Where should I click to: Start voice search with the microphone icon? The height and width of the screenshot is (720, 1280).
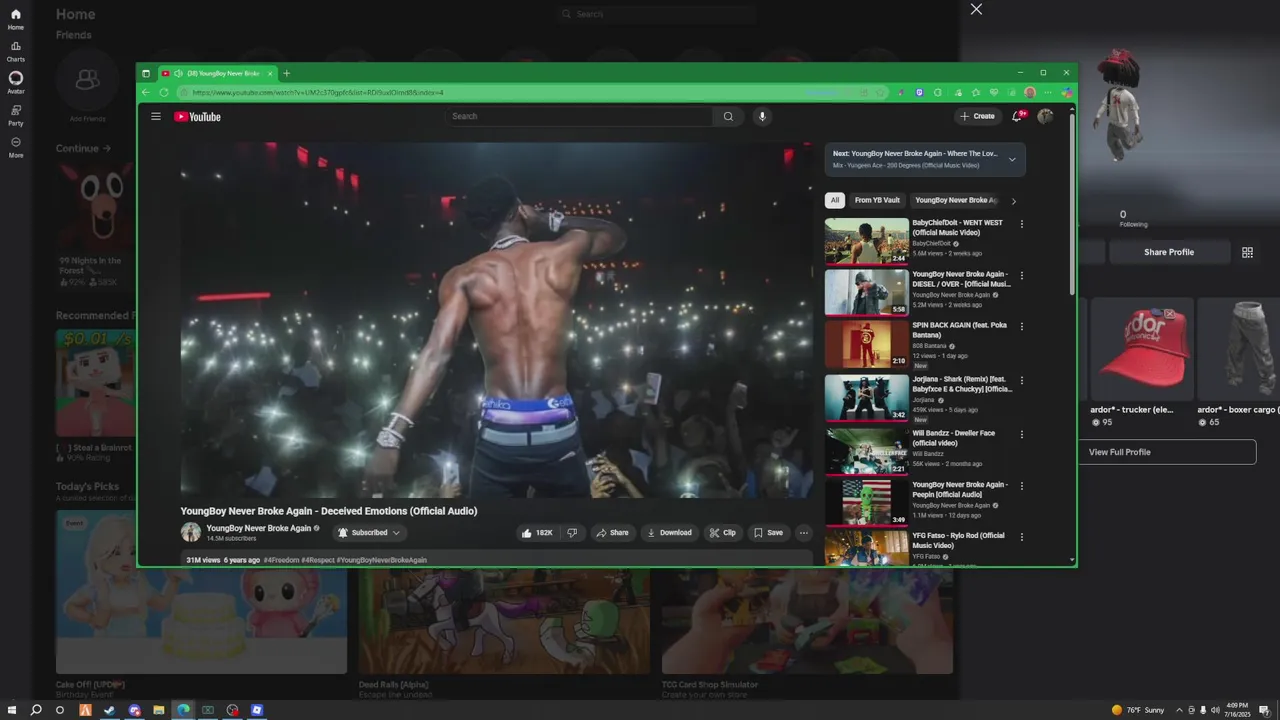click(x=762, y=117)
